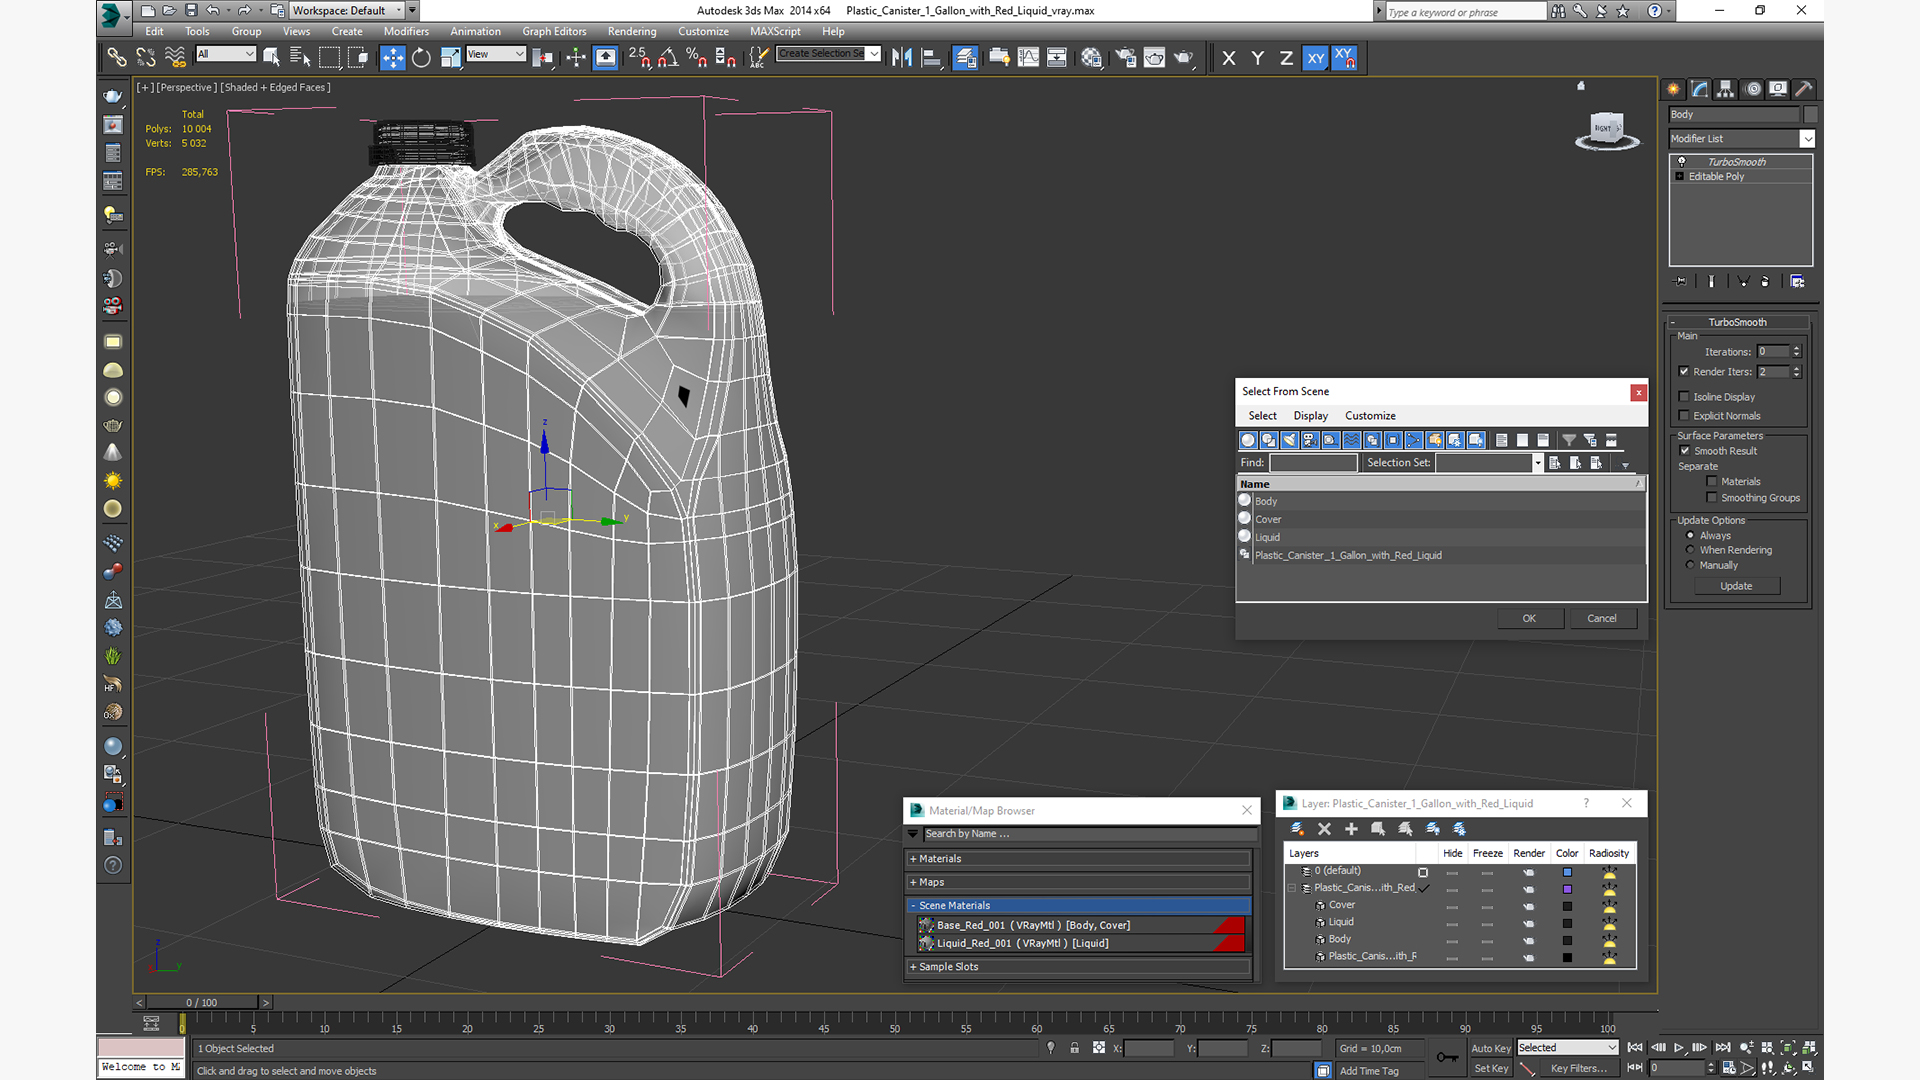Click the Undo arrow in title bar
The image size is (1920, 1080).
tap(213, 11)
